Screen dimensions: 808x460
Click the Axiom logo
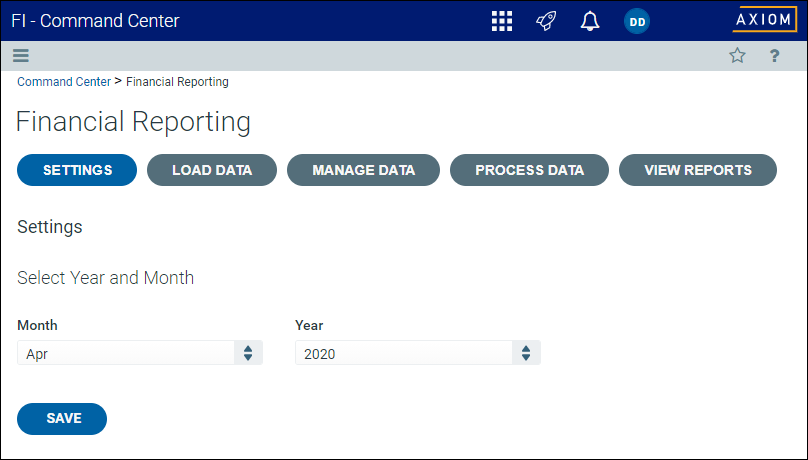(x=765, y=20)
